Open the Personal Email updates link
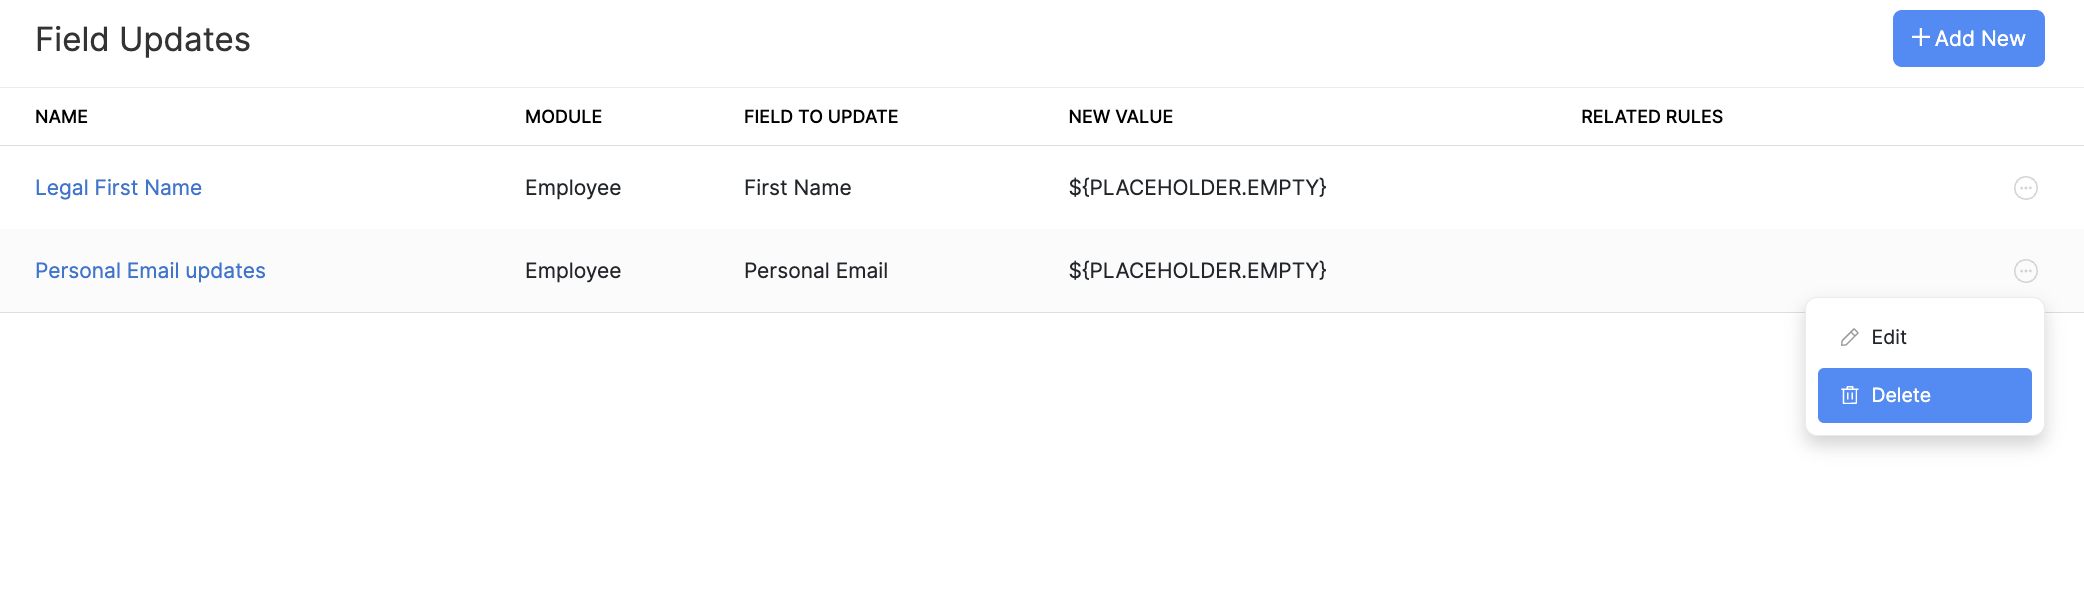The image size is (2084, 608). (x=150, y=271)
